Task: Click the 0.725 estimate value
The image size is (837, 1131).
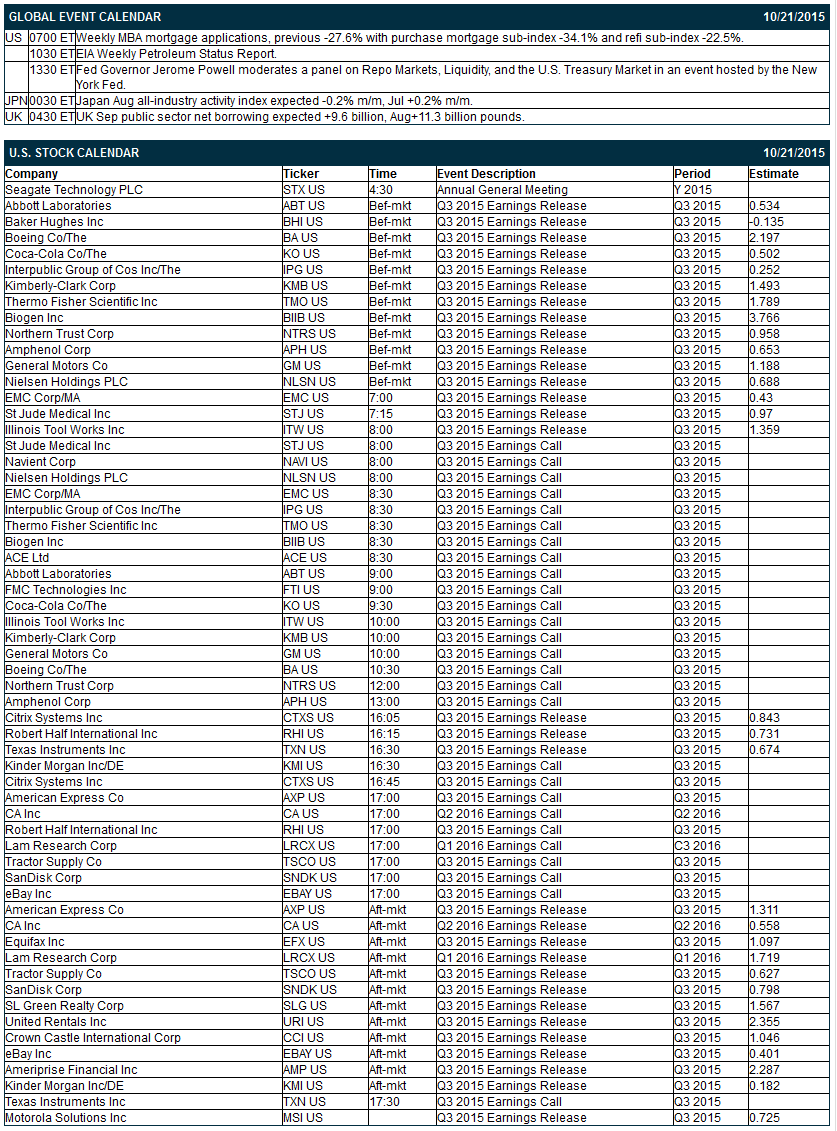Action: 764,1117
